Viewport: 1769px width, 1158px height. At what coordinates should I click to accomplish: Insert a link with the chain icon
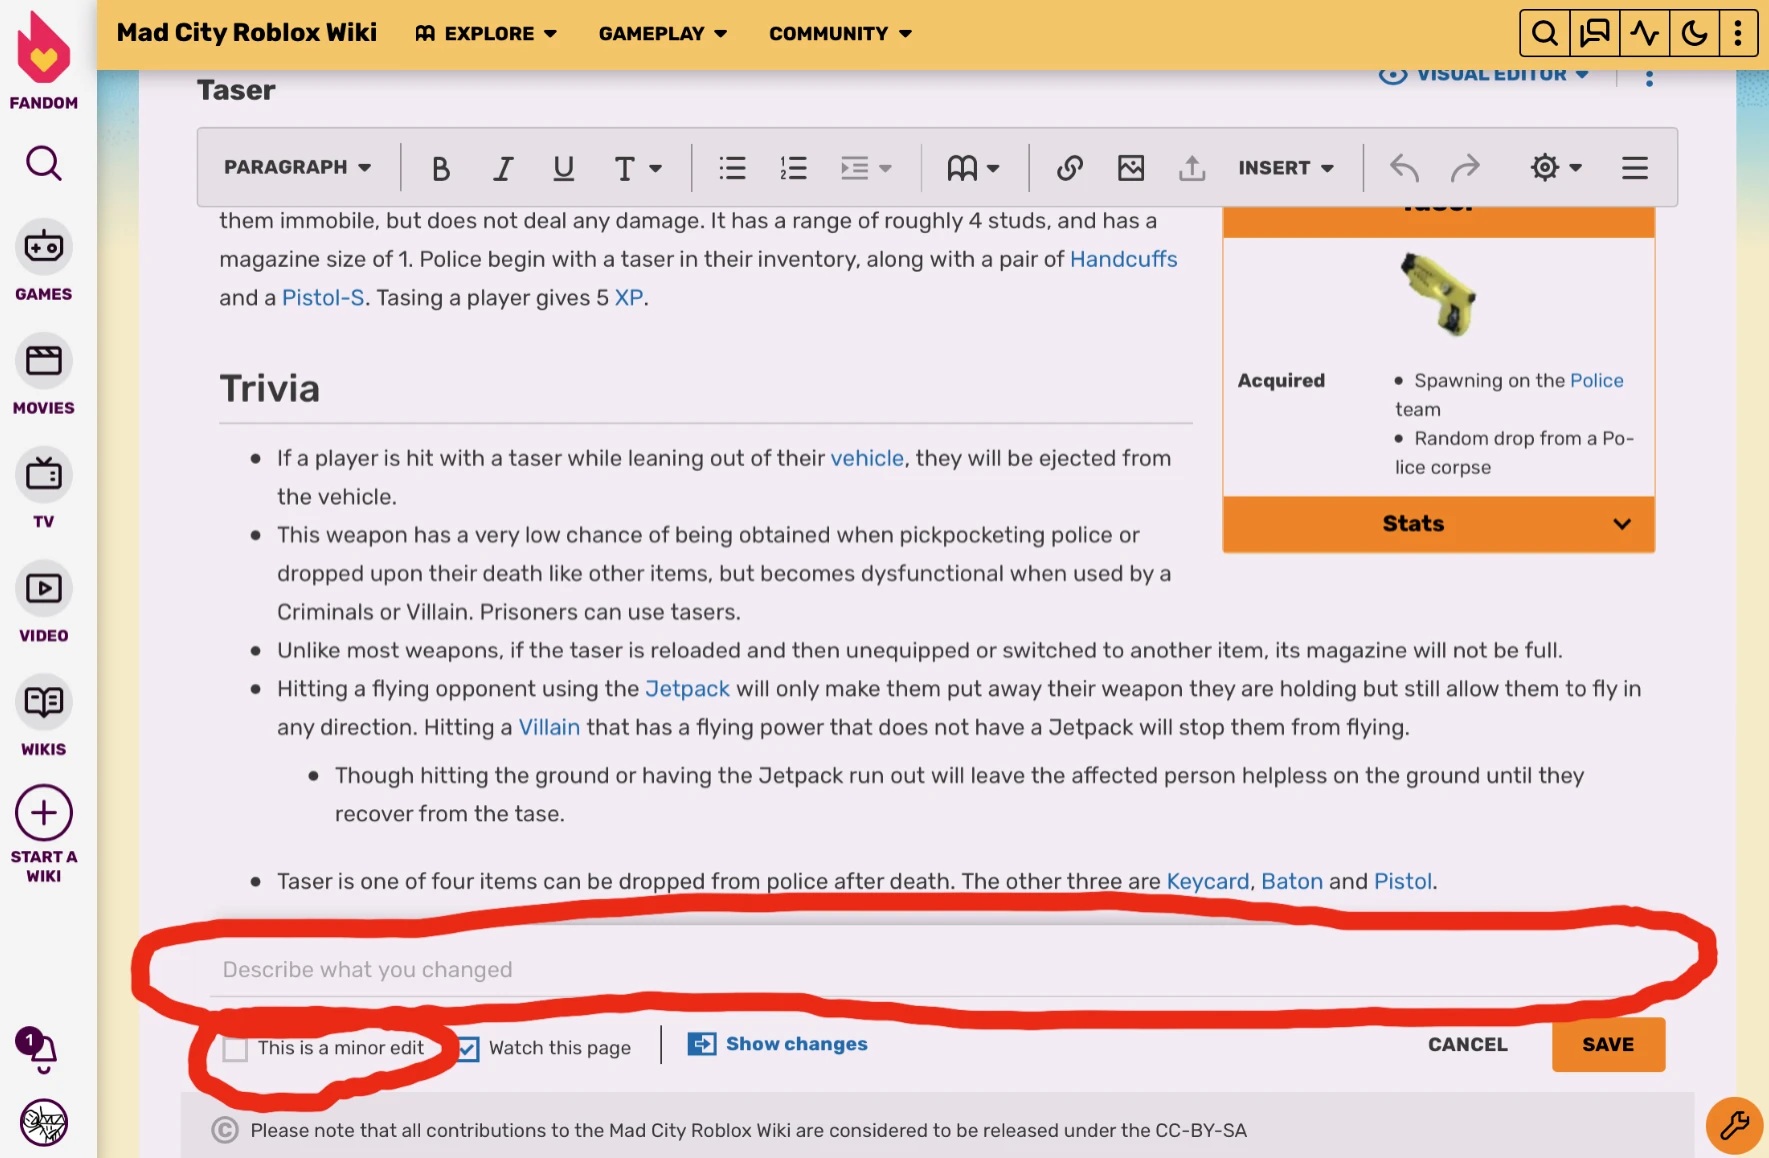point(1069,168)
